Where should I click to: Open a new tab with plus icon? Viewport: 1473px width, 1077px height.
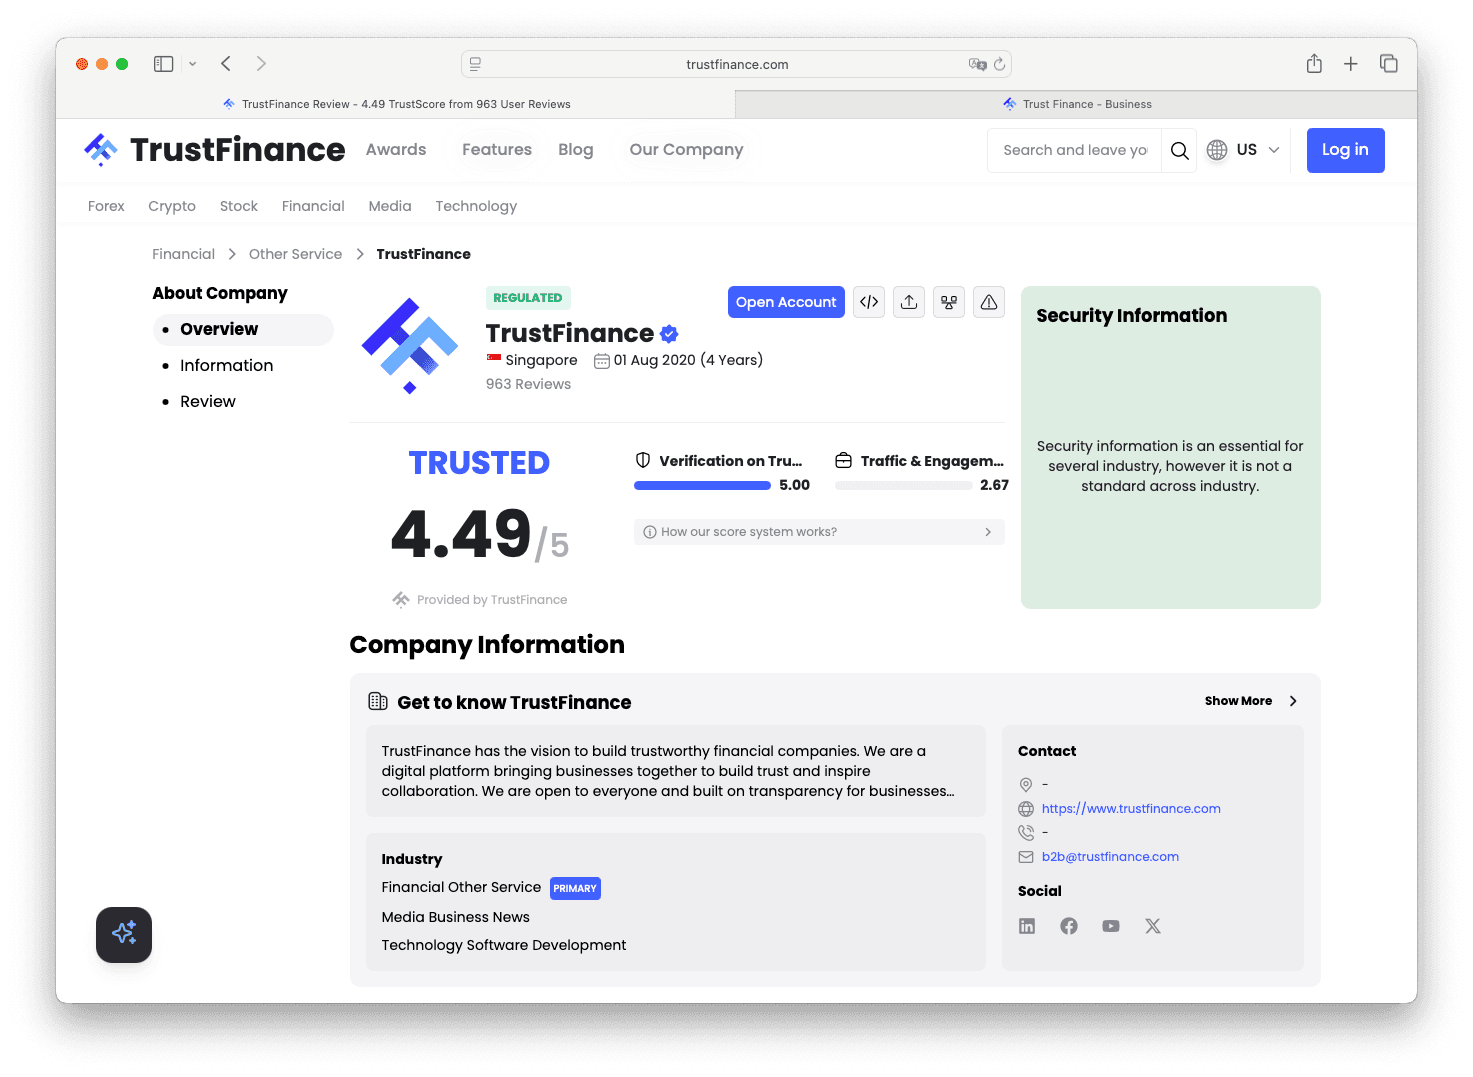(1351, 64)
